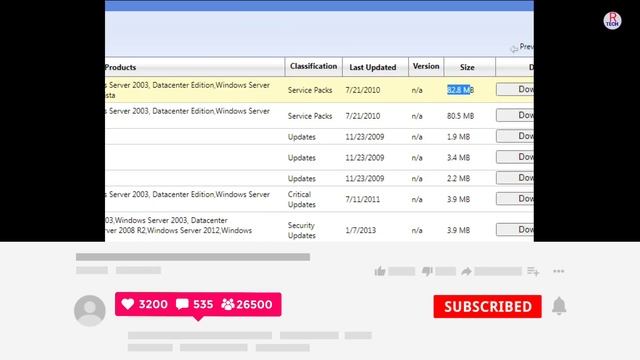Click the Previous page link

click(x=522, y=47)
